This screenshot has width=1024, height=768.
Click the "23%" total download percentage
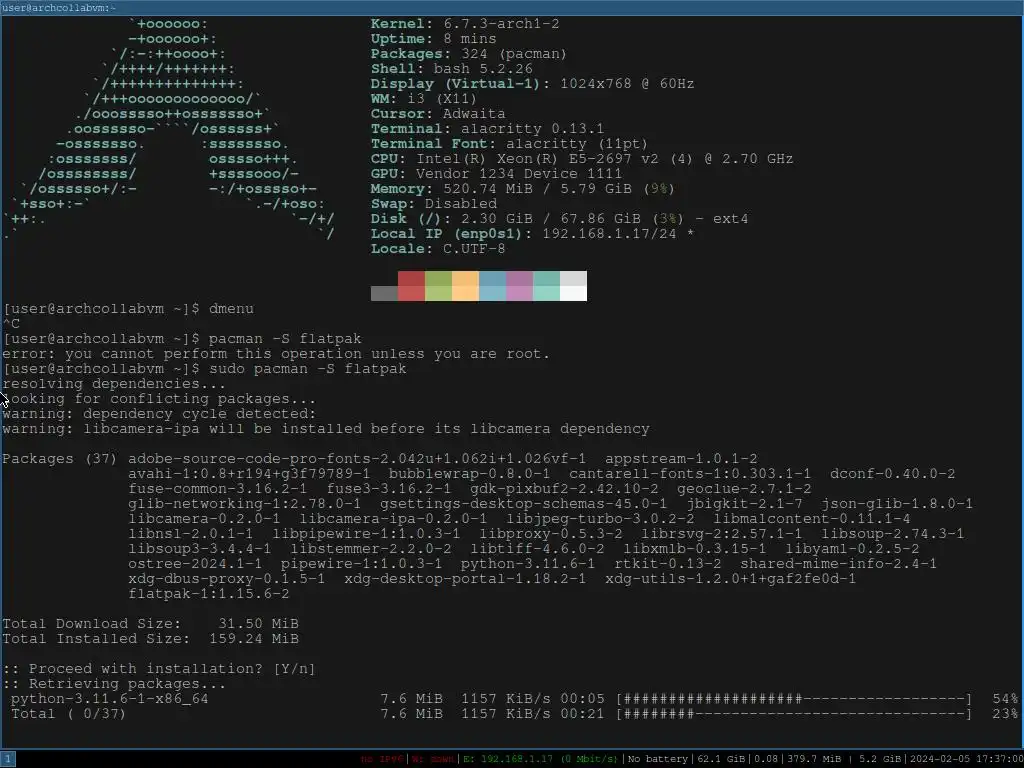click(x=1005, y=714)
